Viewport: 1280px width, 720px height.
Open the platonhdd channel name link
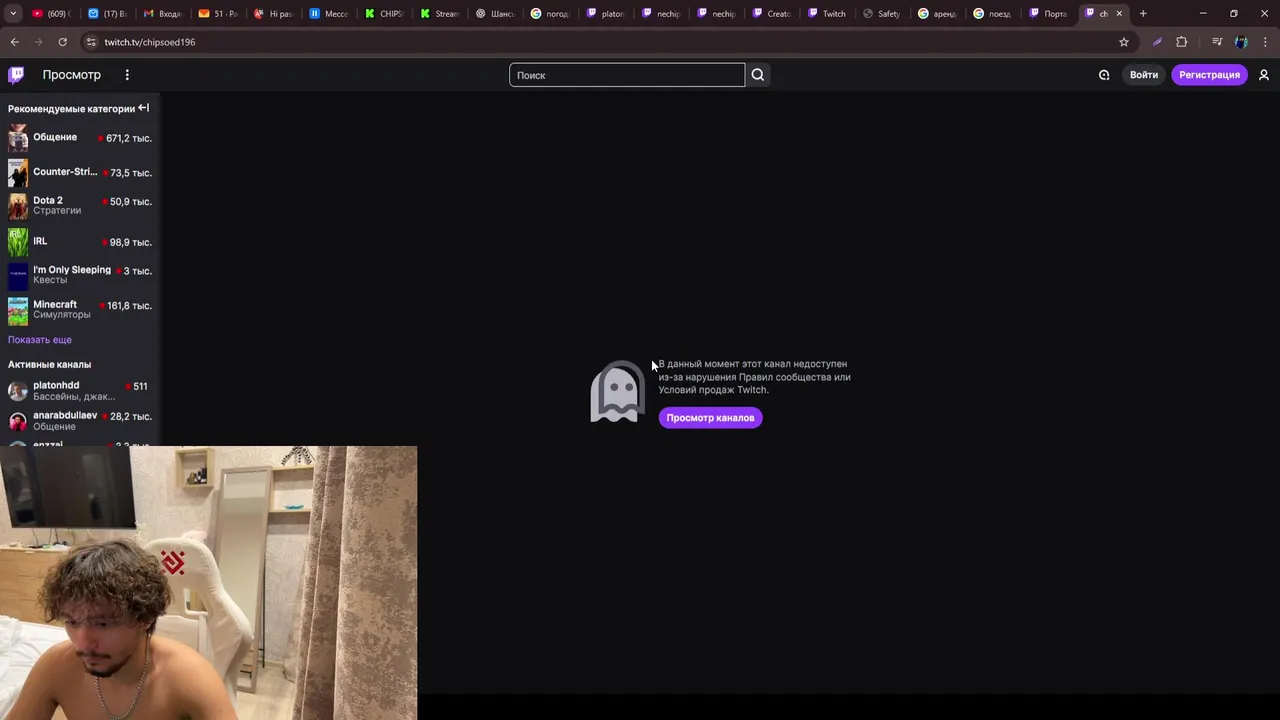(56, 385)
